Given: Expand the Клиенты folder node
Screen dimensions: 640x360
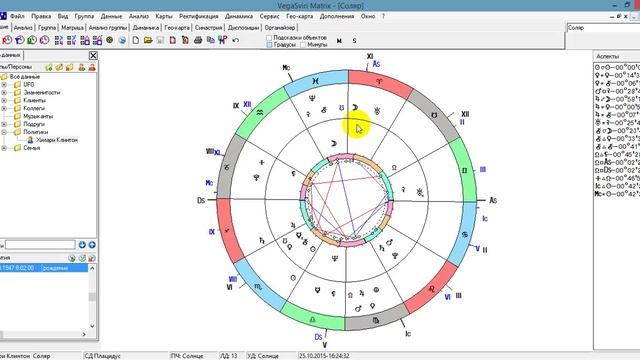Looking at the screenshot, I should tap(4, 100).
